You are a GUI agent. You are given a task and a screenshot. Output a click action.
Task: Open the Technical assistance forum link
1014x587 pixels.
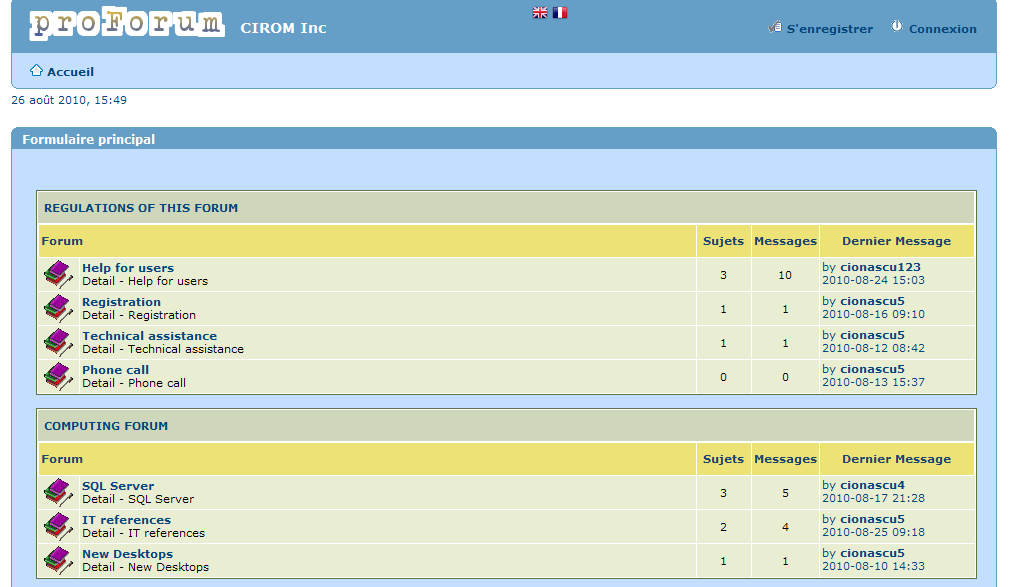pos(149,336)
